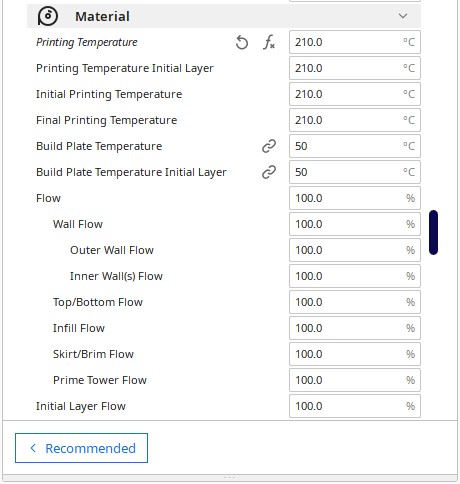This screenshot has width=460, height=484.
Task: Click the Infill Flow input box
Action: click(355, 328)
